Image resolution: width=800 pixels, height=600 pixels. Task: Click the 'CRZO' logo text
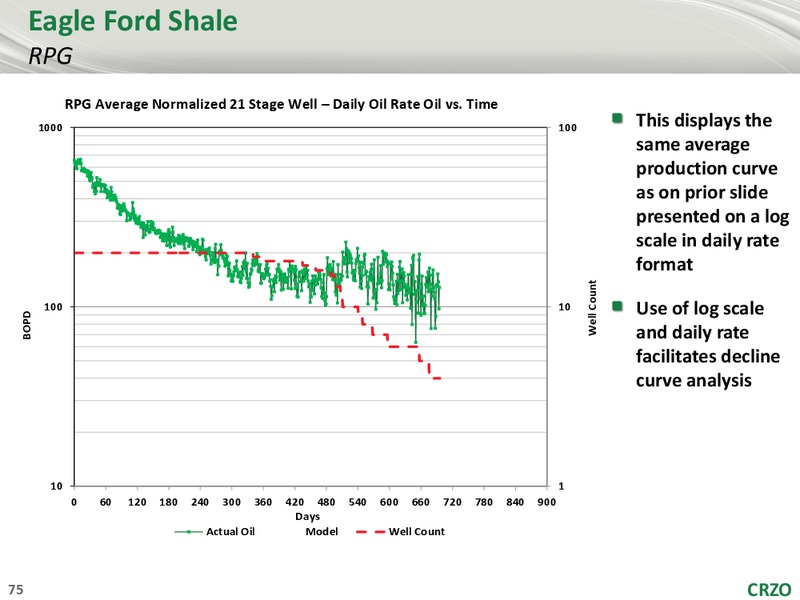point(769,589)
